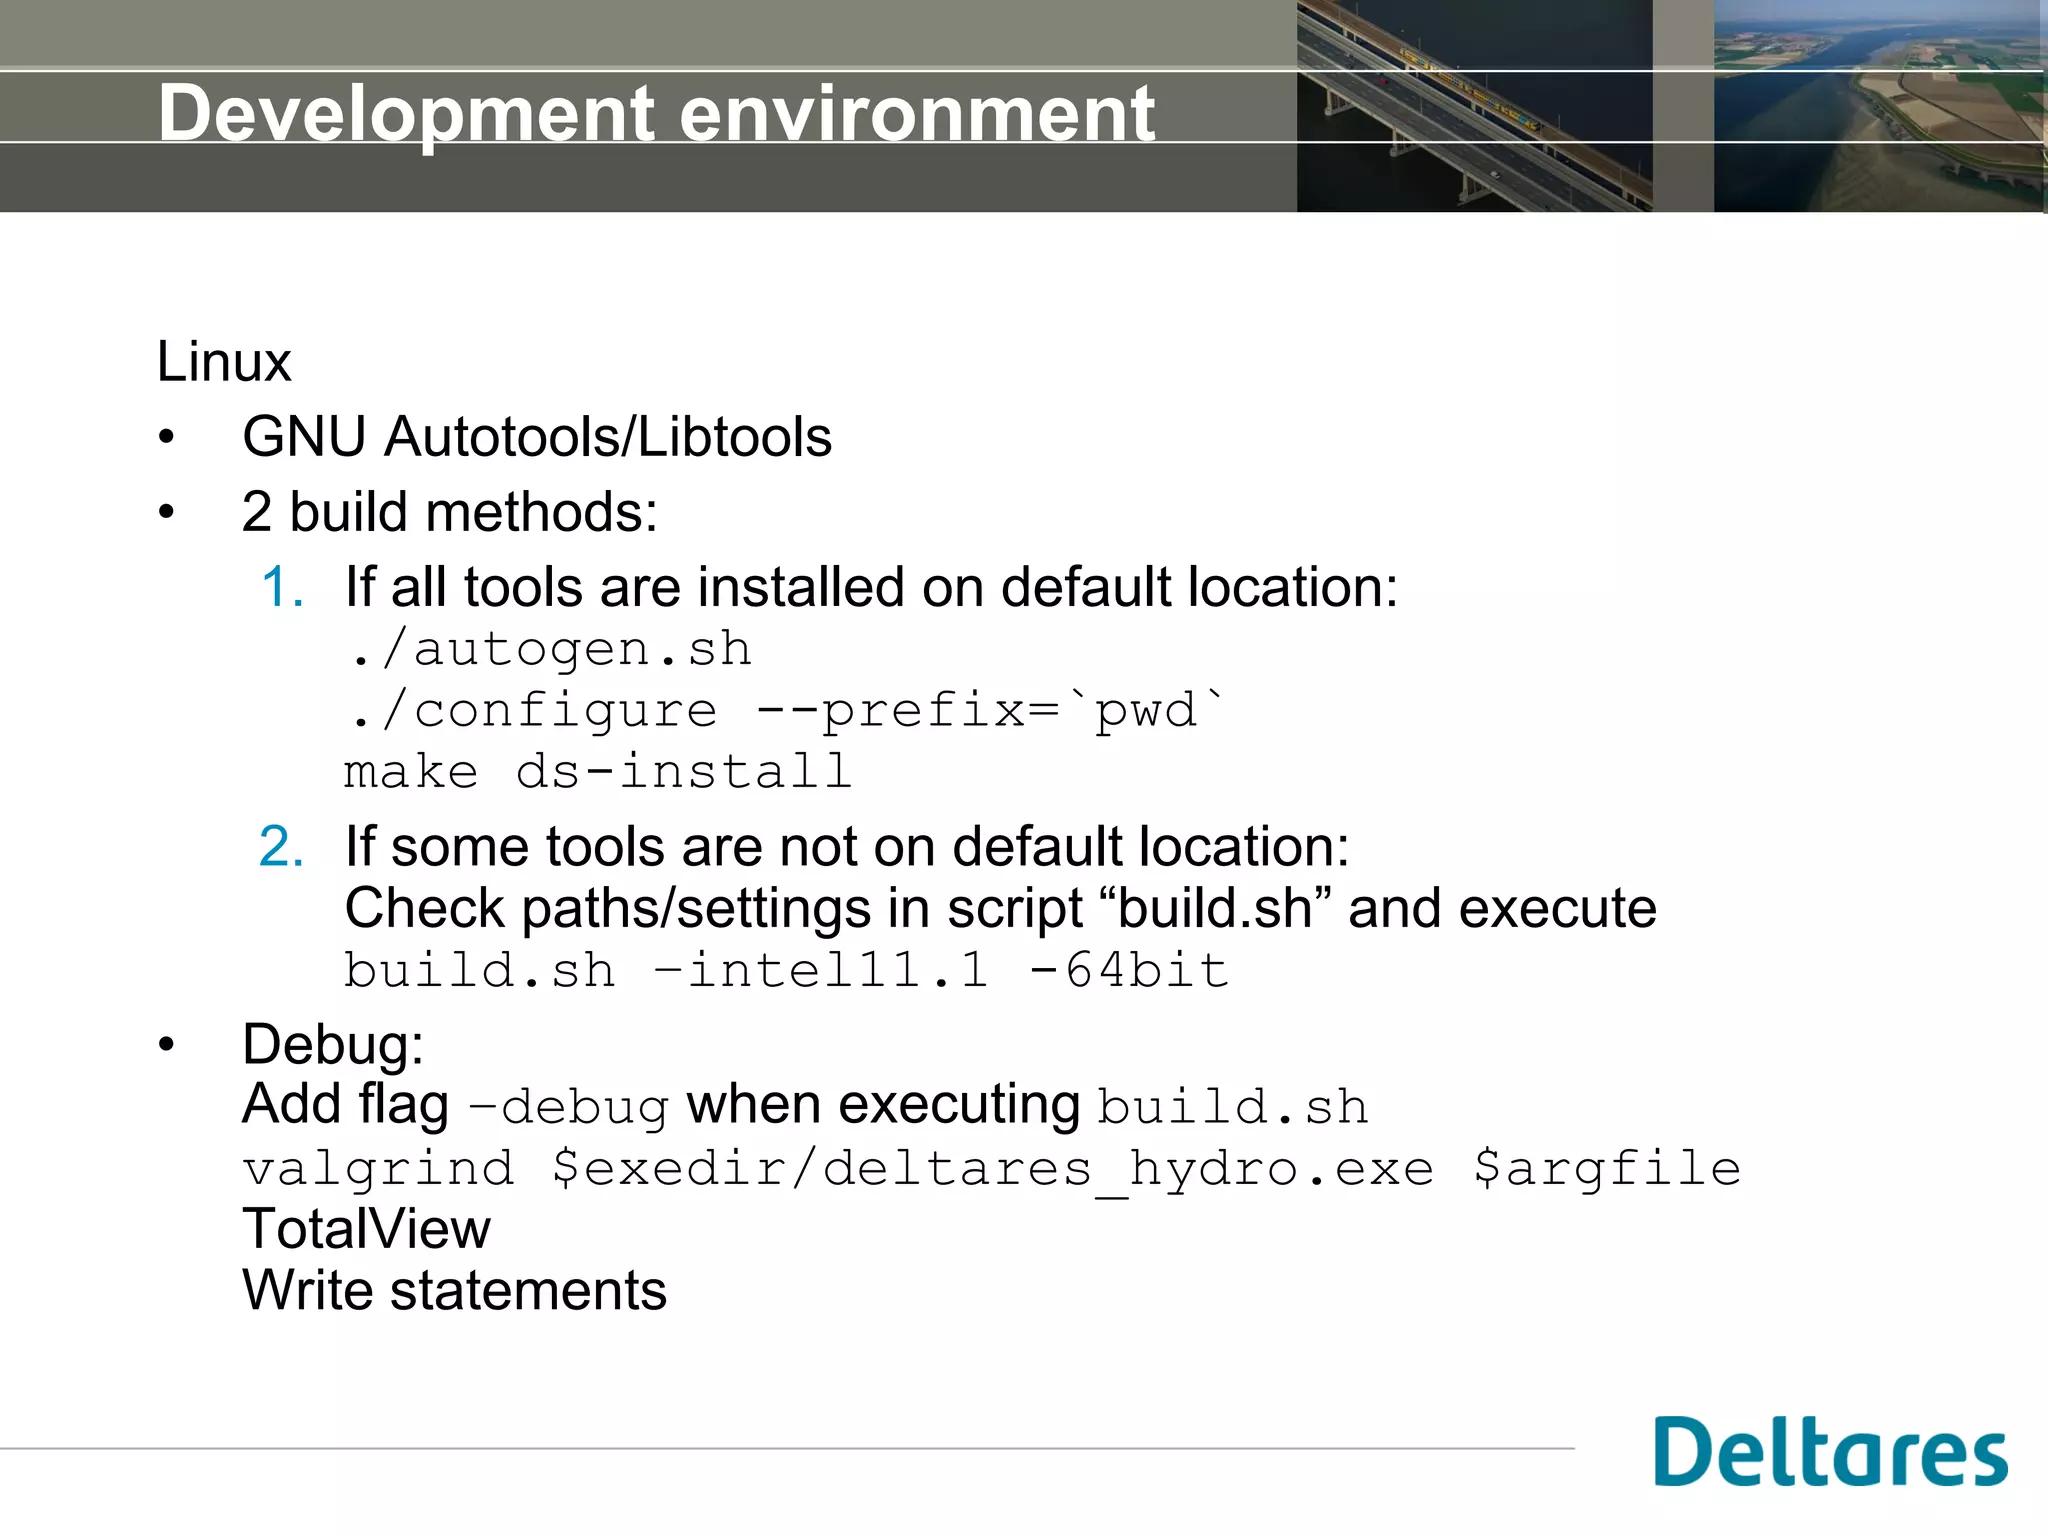This screenshot has height=1536, width=2048.
Task: Select 'build.sh -intel11.1 -64bit' command
Action: (786, 970)
